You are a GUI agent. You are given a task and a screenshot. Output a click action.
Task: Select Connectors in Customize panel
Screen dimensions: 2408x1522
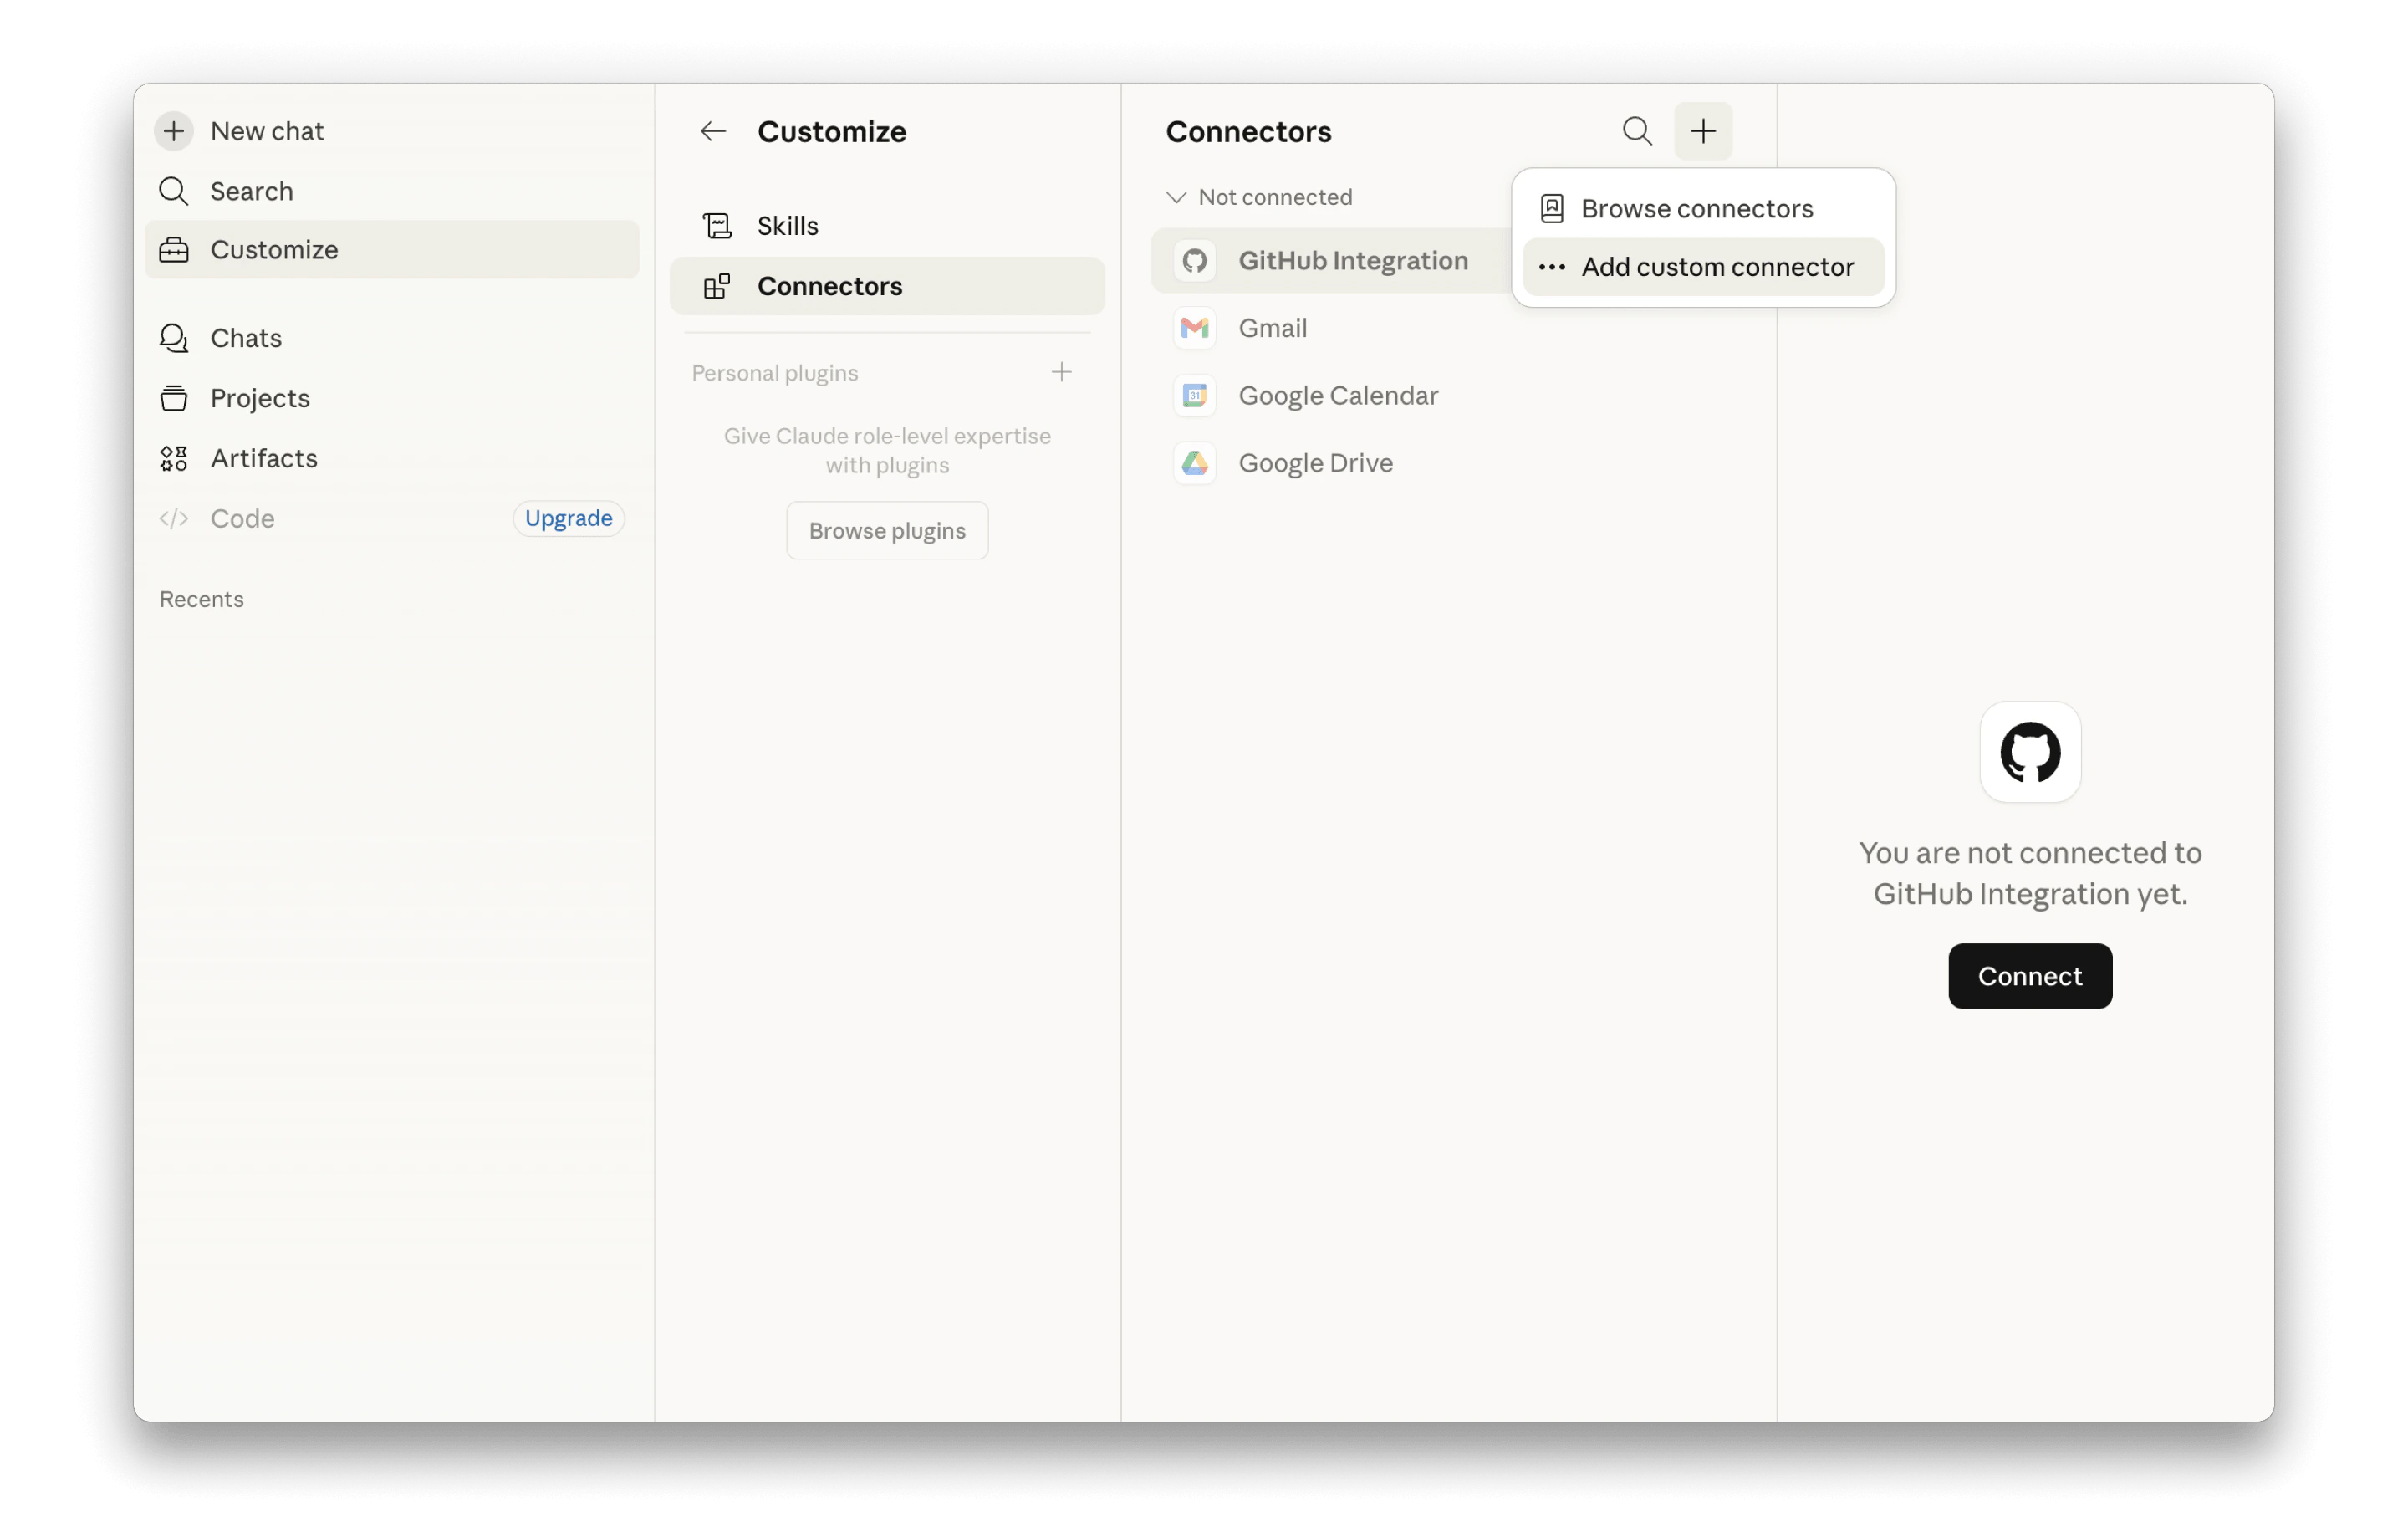(829, 286)
